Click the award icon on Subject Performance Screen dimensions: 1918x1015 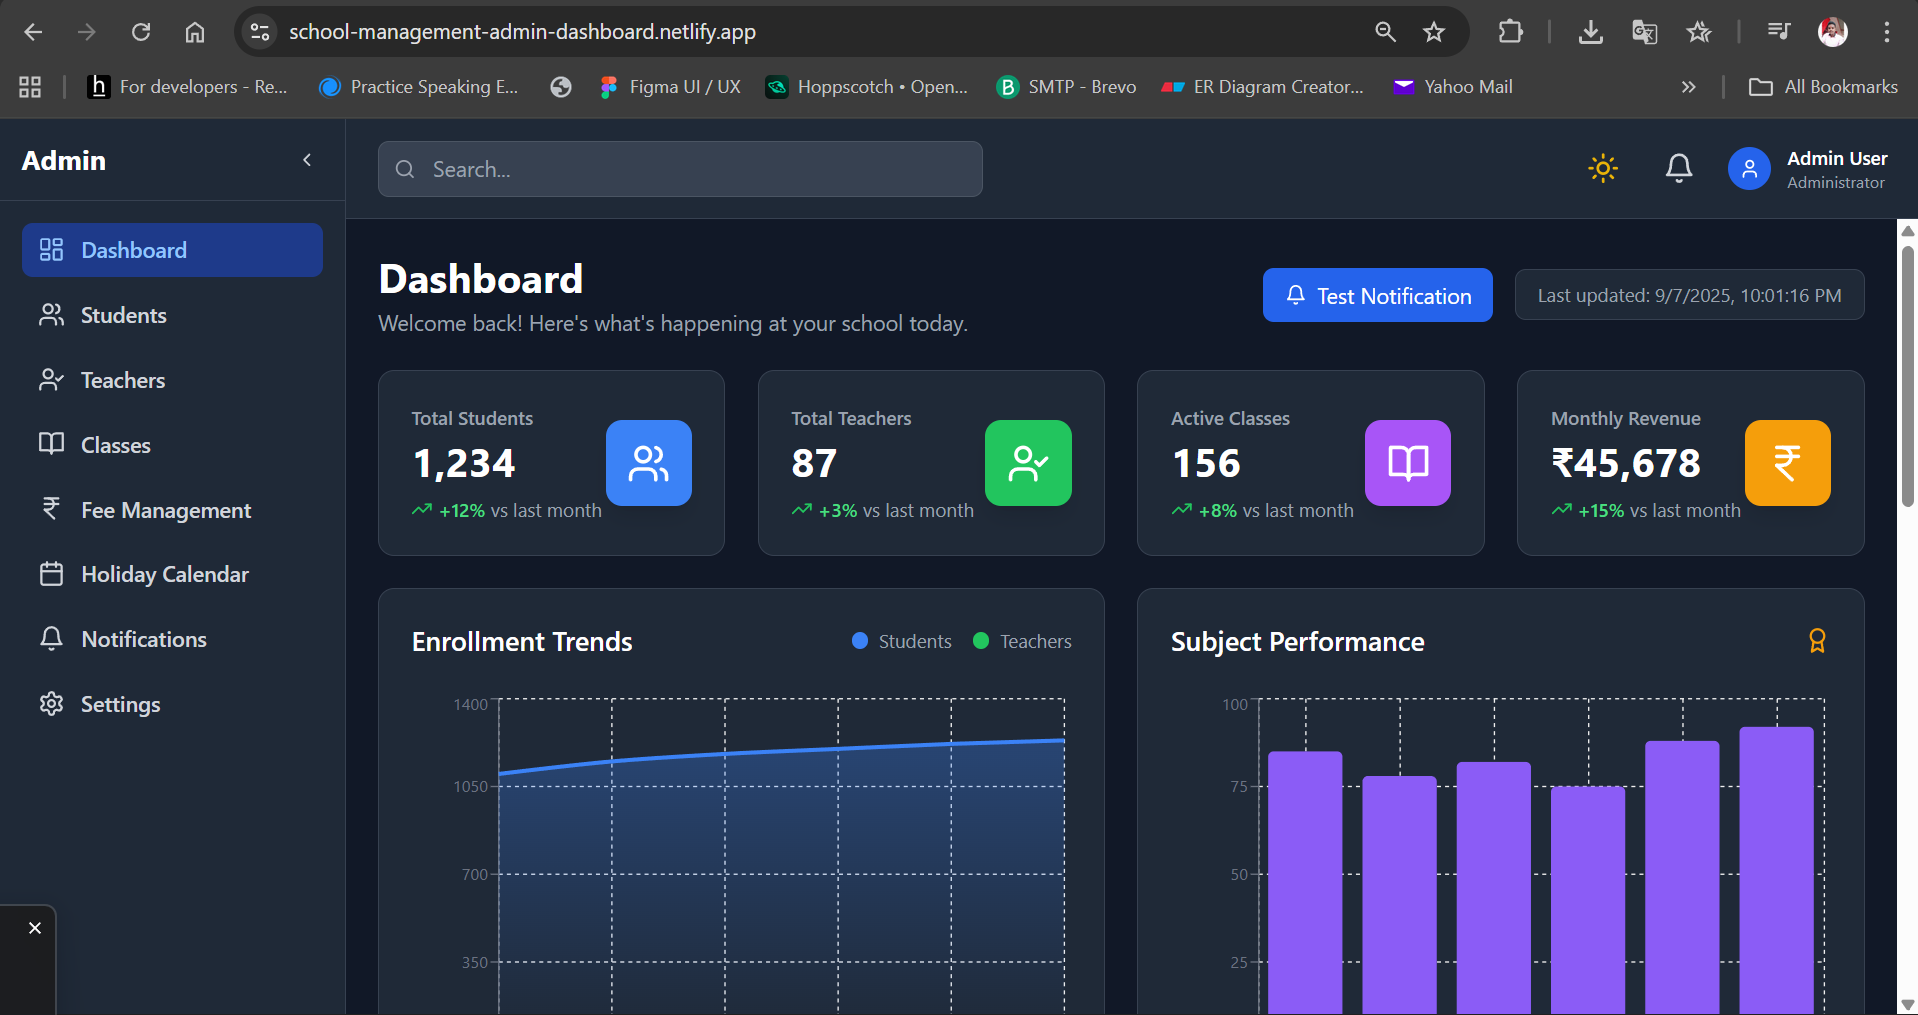pos(1817,641)
